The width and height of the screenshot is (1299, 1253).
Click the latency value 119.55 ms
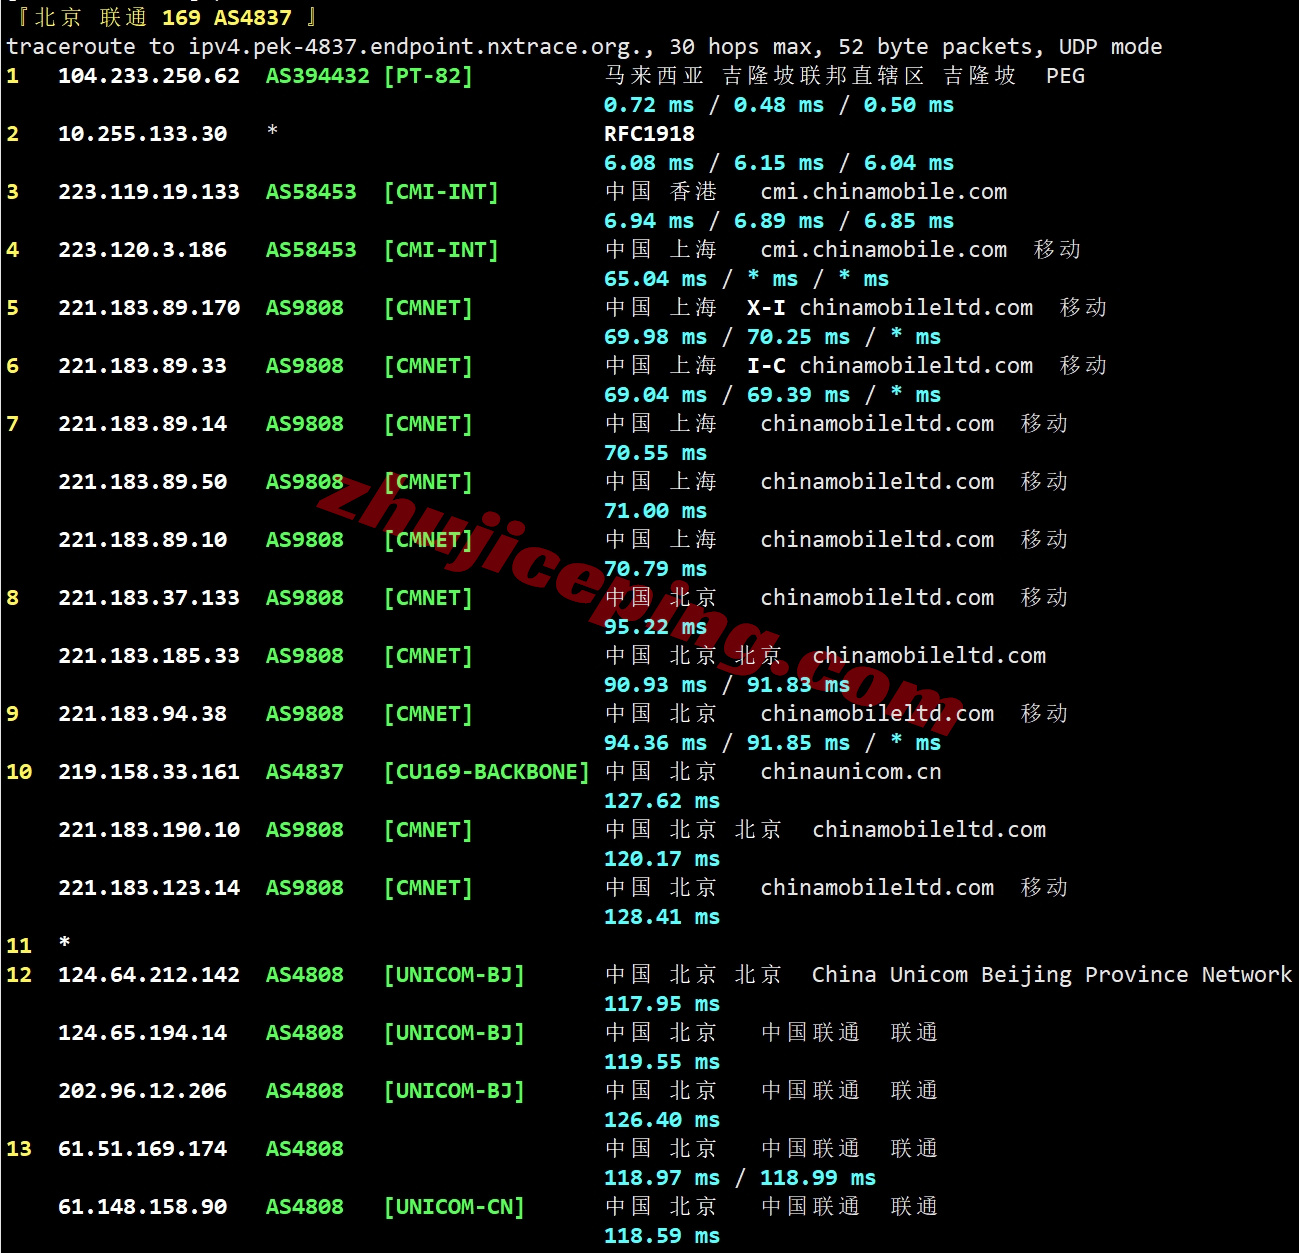662,1062
